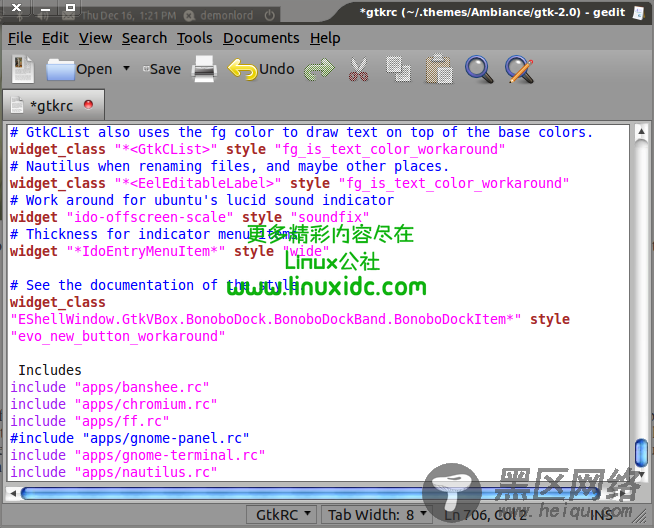654x528 pixels.
Task: Click the "evo_new_button_workaround" line
Action: [x=118, y=336]
